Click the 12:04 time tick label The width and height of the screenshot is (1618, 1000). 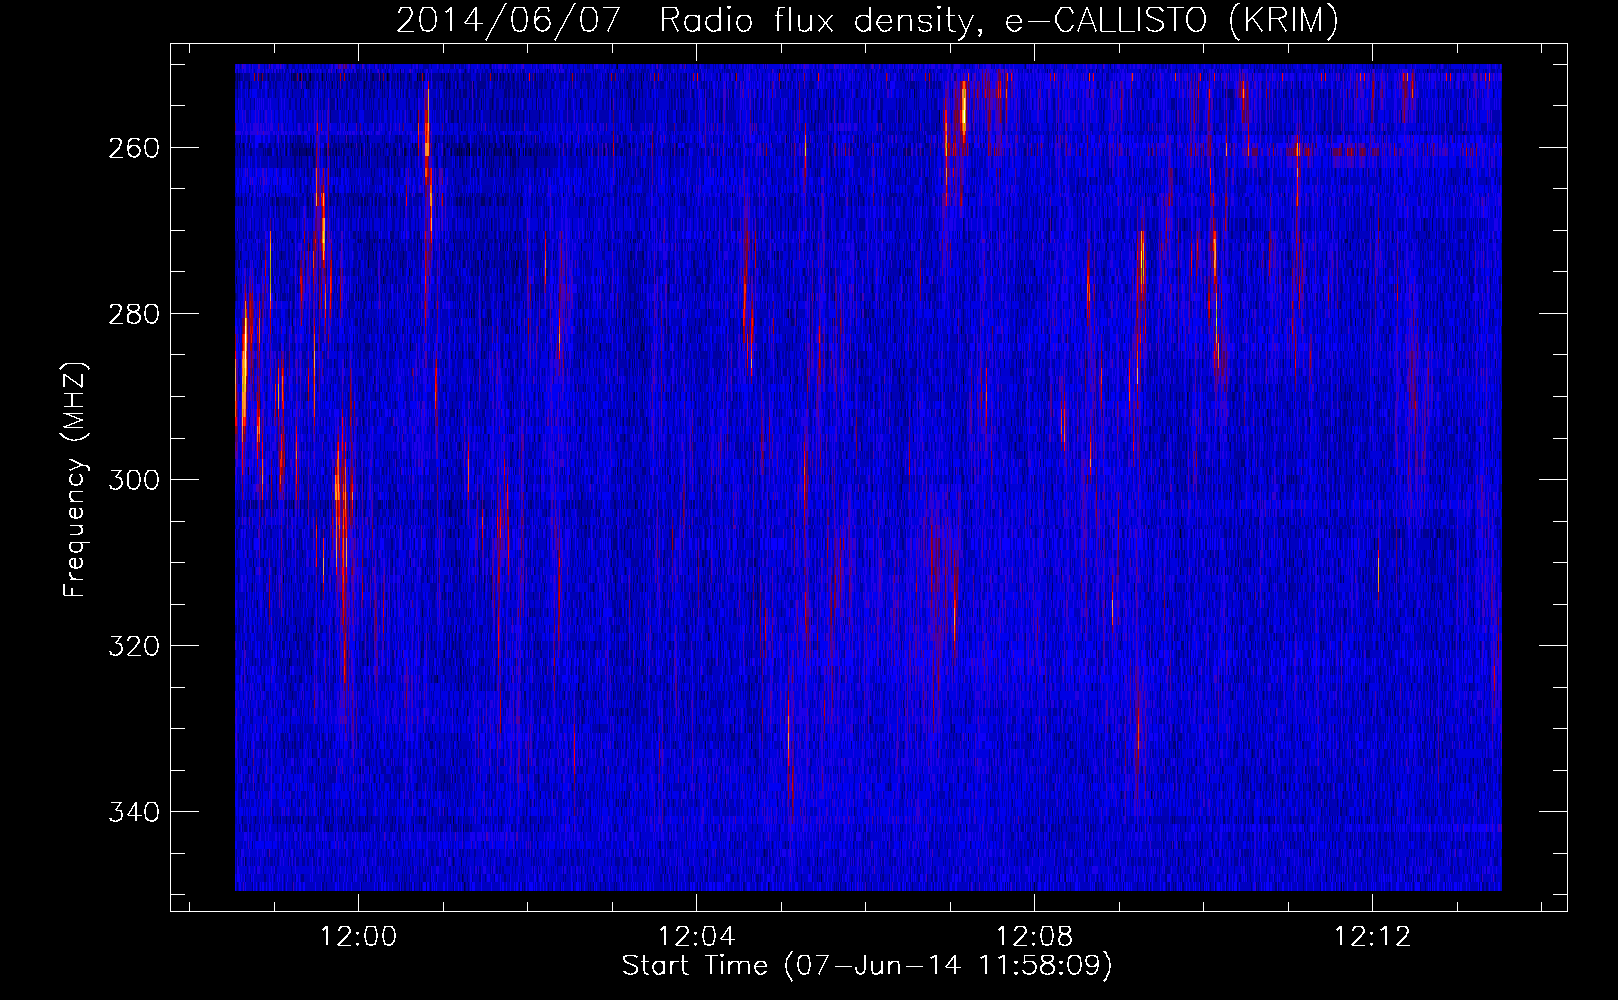pyautogui.click(x=696, y=937)
